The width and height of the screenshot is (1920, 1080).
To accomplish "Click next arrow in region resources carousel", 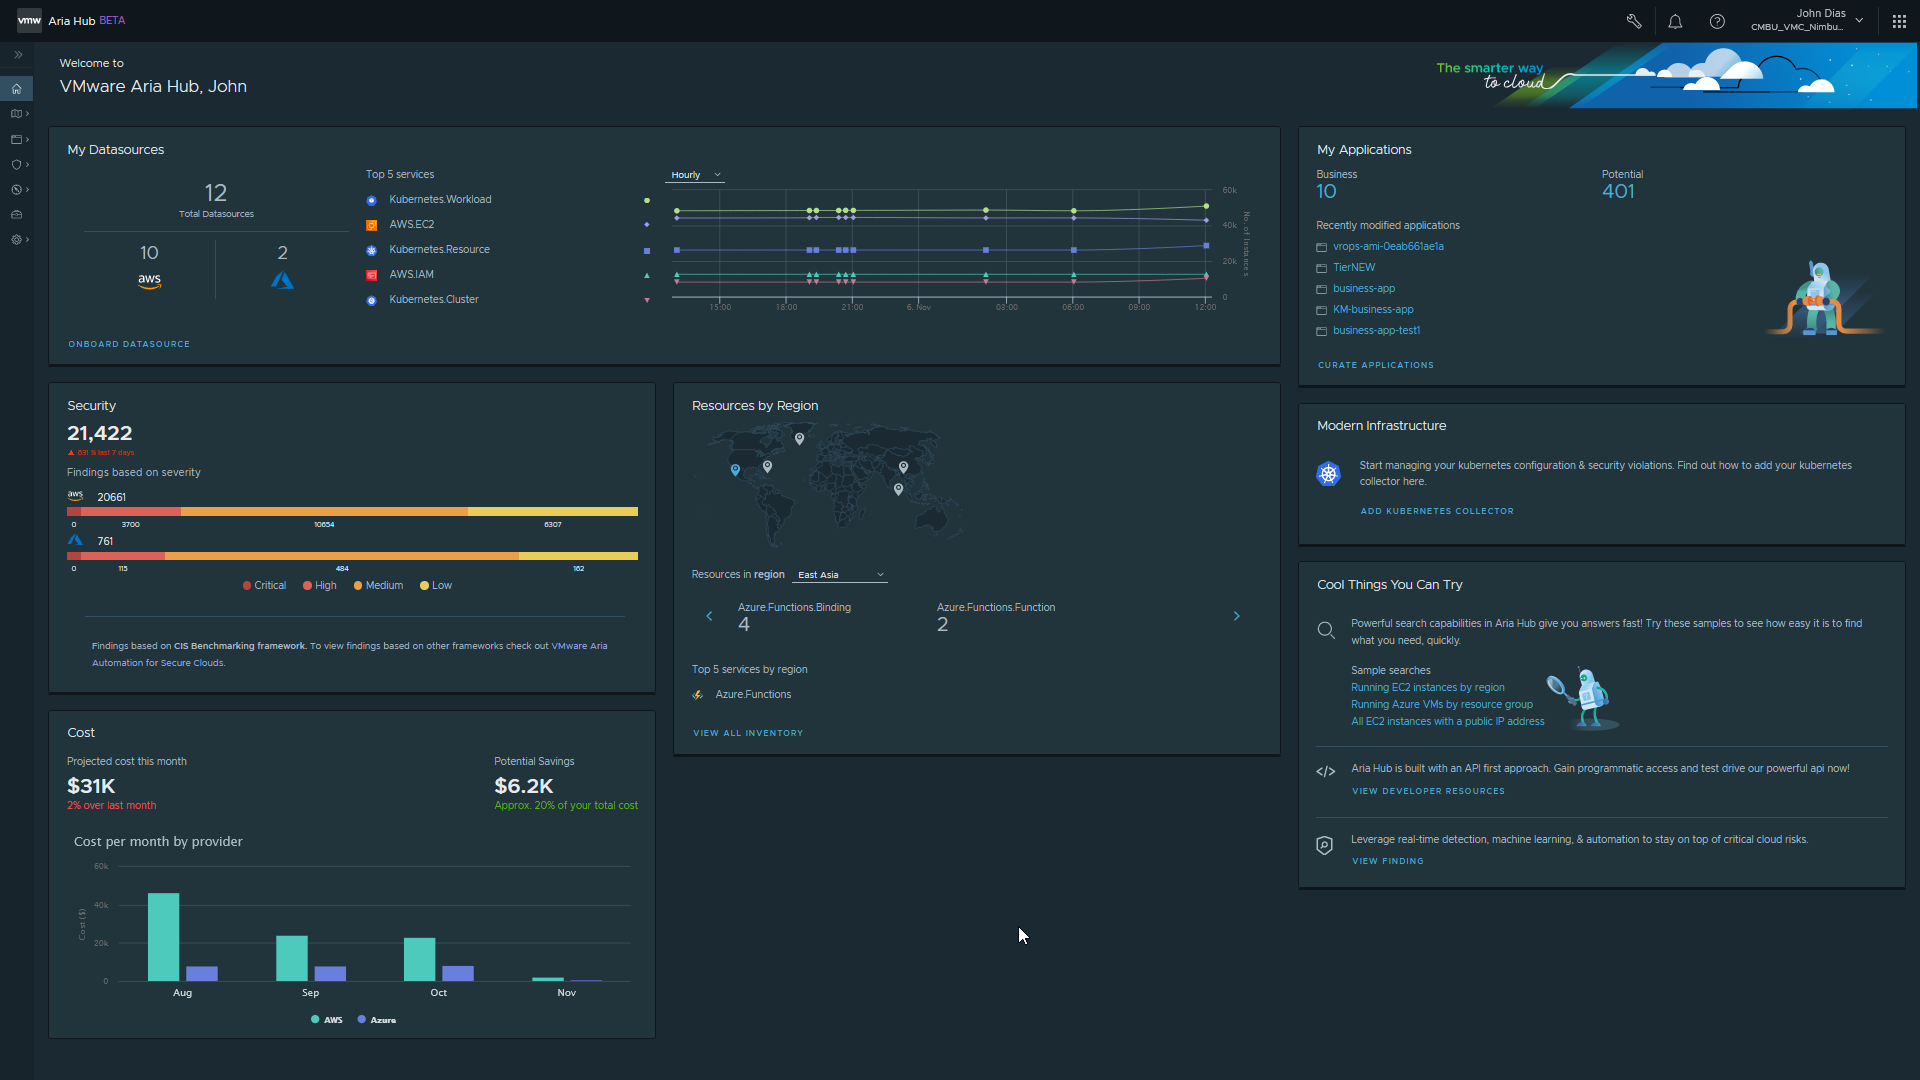I will click(1236, 616).
